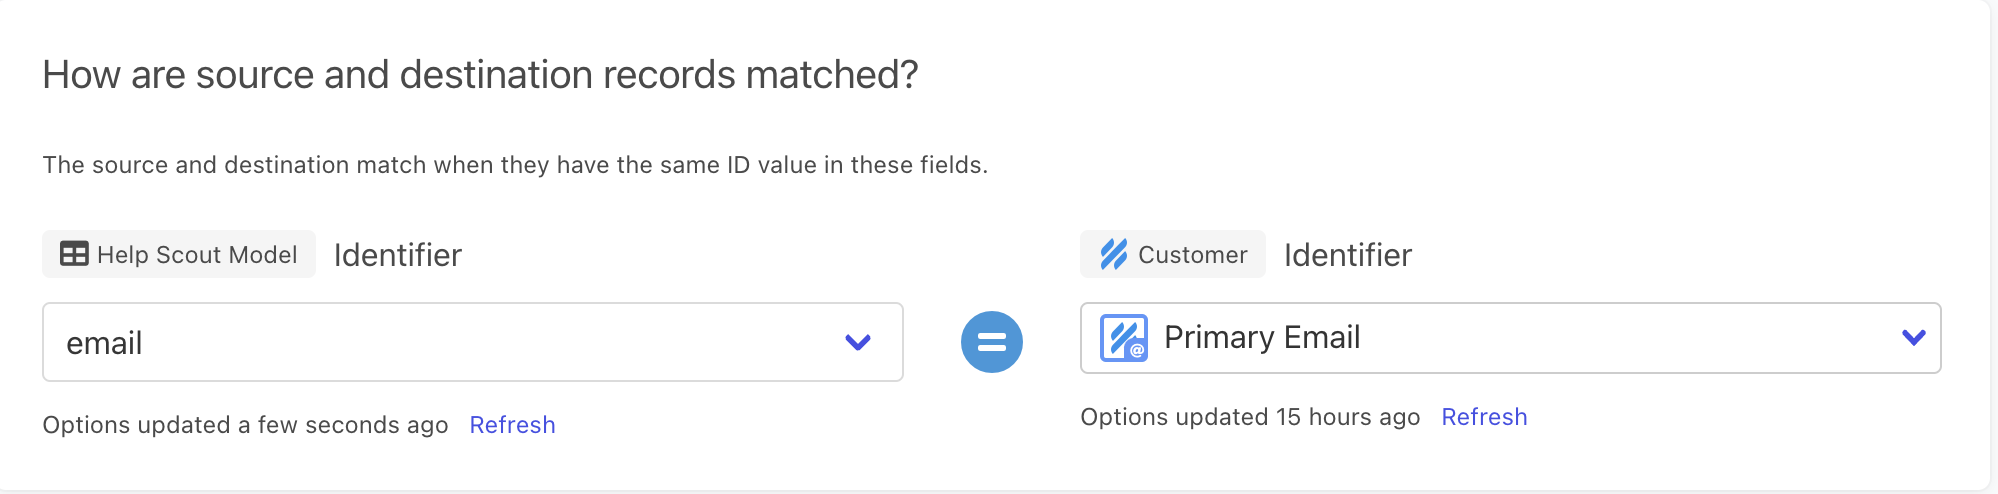Click the blue equals sign icon

pyautogui.click(x=991, y=342)
